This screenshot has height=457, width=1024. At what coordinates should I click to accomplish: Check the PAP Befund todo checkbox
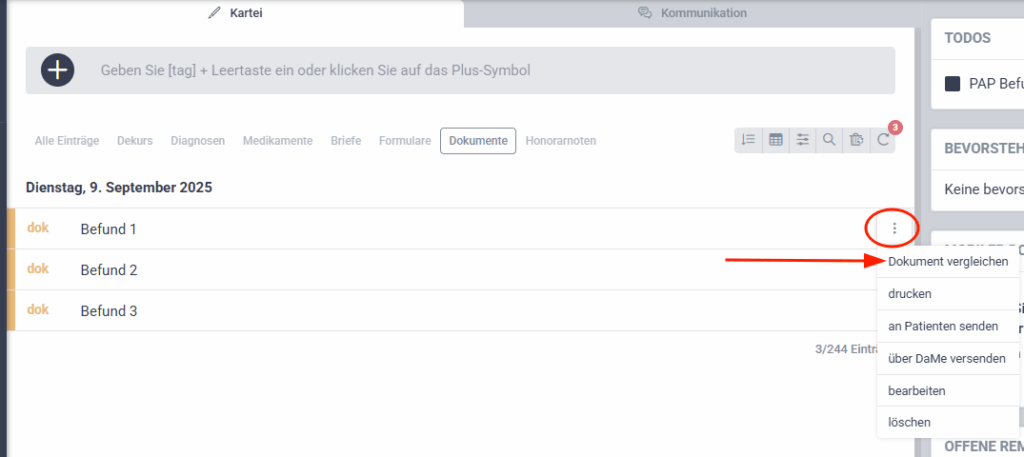952,84
